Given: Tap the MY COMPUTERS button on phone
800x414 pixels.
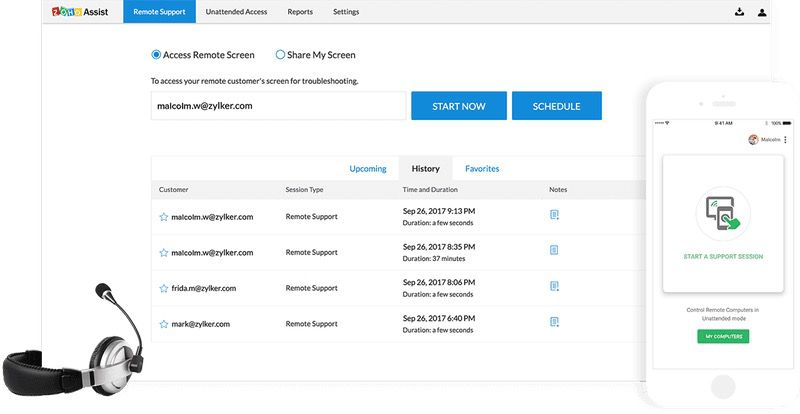Looking at the screenshot, I should tap(723, 337).
